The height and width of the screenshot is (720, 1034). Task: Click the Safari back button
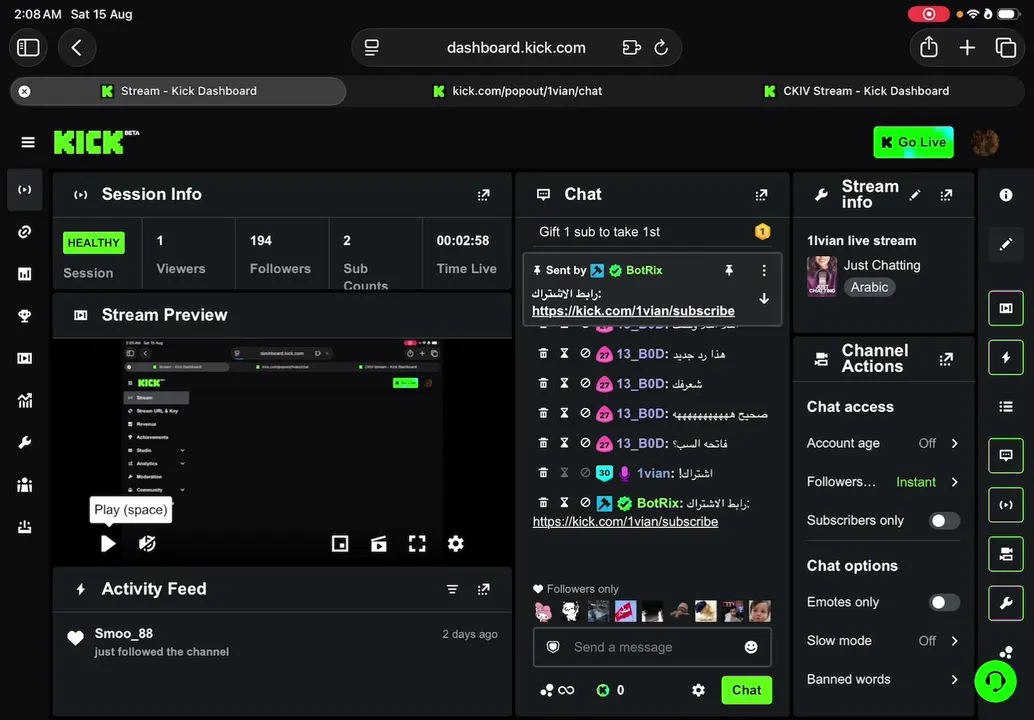pos(76,47)
